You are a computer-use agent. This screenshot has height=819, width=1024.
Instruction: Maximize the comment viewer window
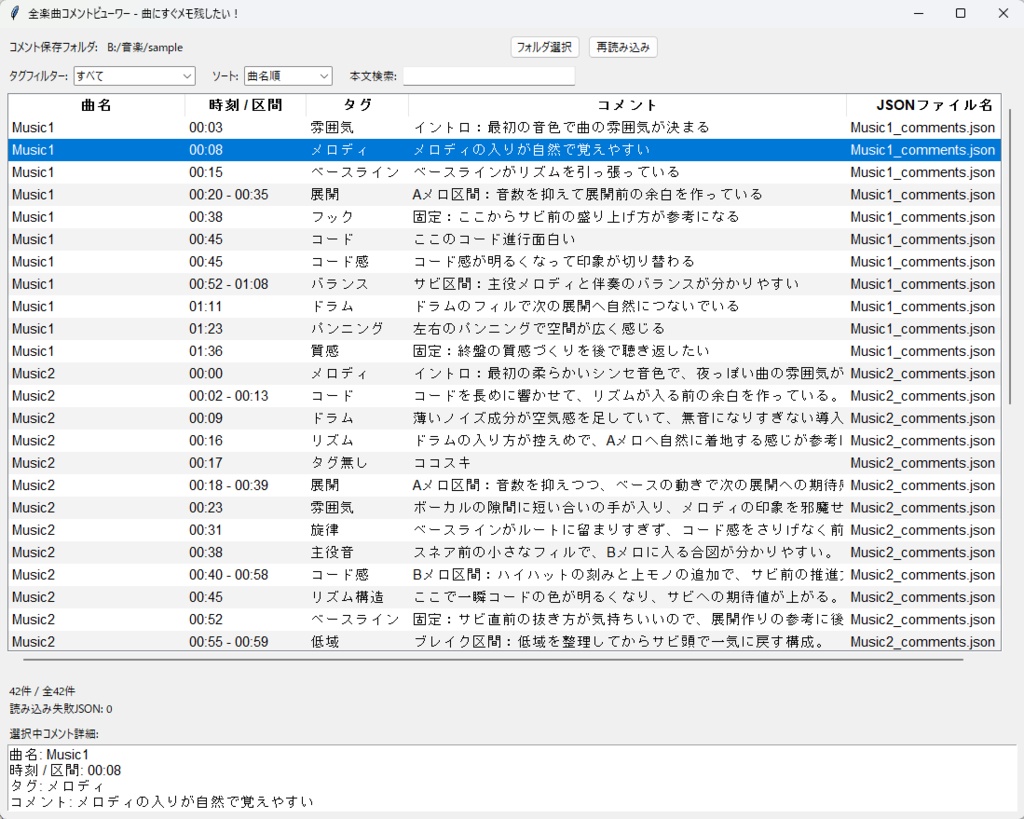pos(961,13)
